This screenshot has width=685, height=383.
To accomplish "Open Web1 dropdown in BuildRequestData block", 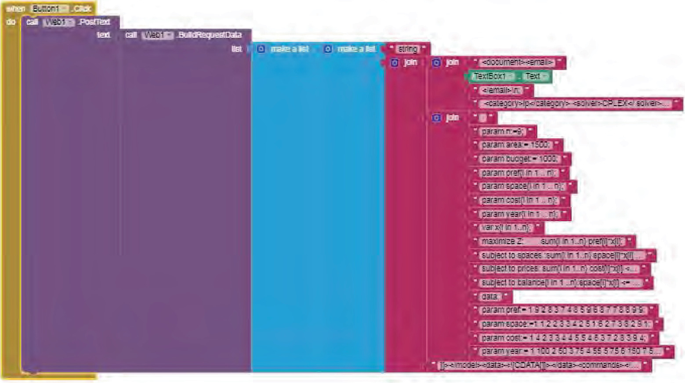I will [157, 35].
